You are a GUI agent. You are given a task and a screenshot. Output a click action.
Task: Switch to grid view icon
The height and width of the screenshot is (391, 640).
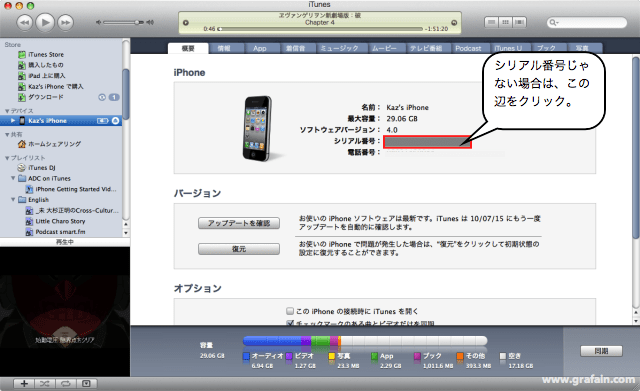point(505,22)
